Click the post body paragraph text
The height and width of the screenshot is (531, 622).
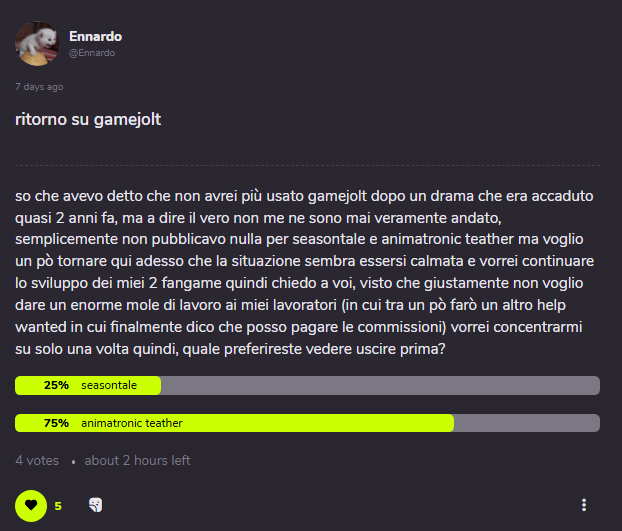click(x=305, y=272)
